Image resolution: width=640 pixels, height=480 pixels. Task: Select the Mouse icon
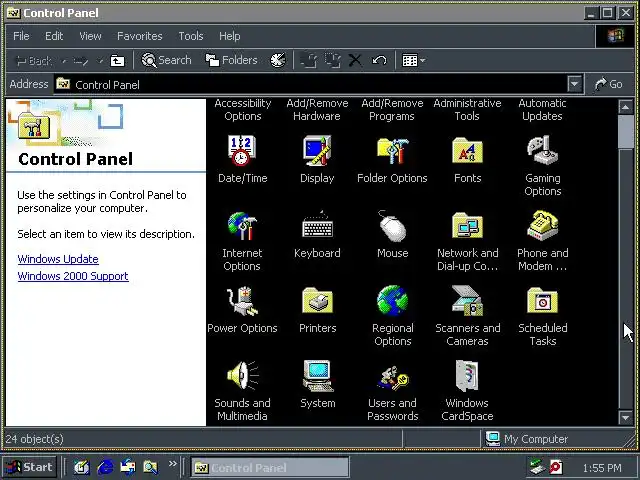click(x=392, y=226)
